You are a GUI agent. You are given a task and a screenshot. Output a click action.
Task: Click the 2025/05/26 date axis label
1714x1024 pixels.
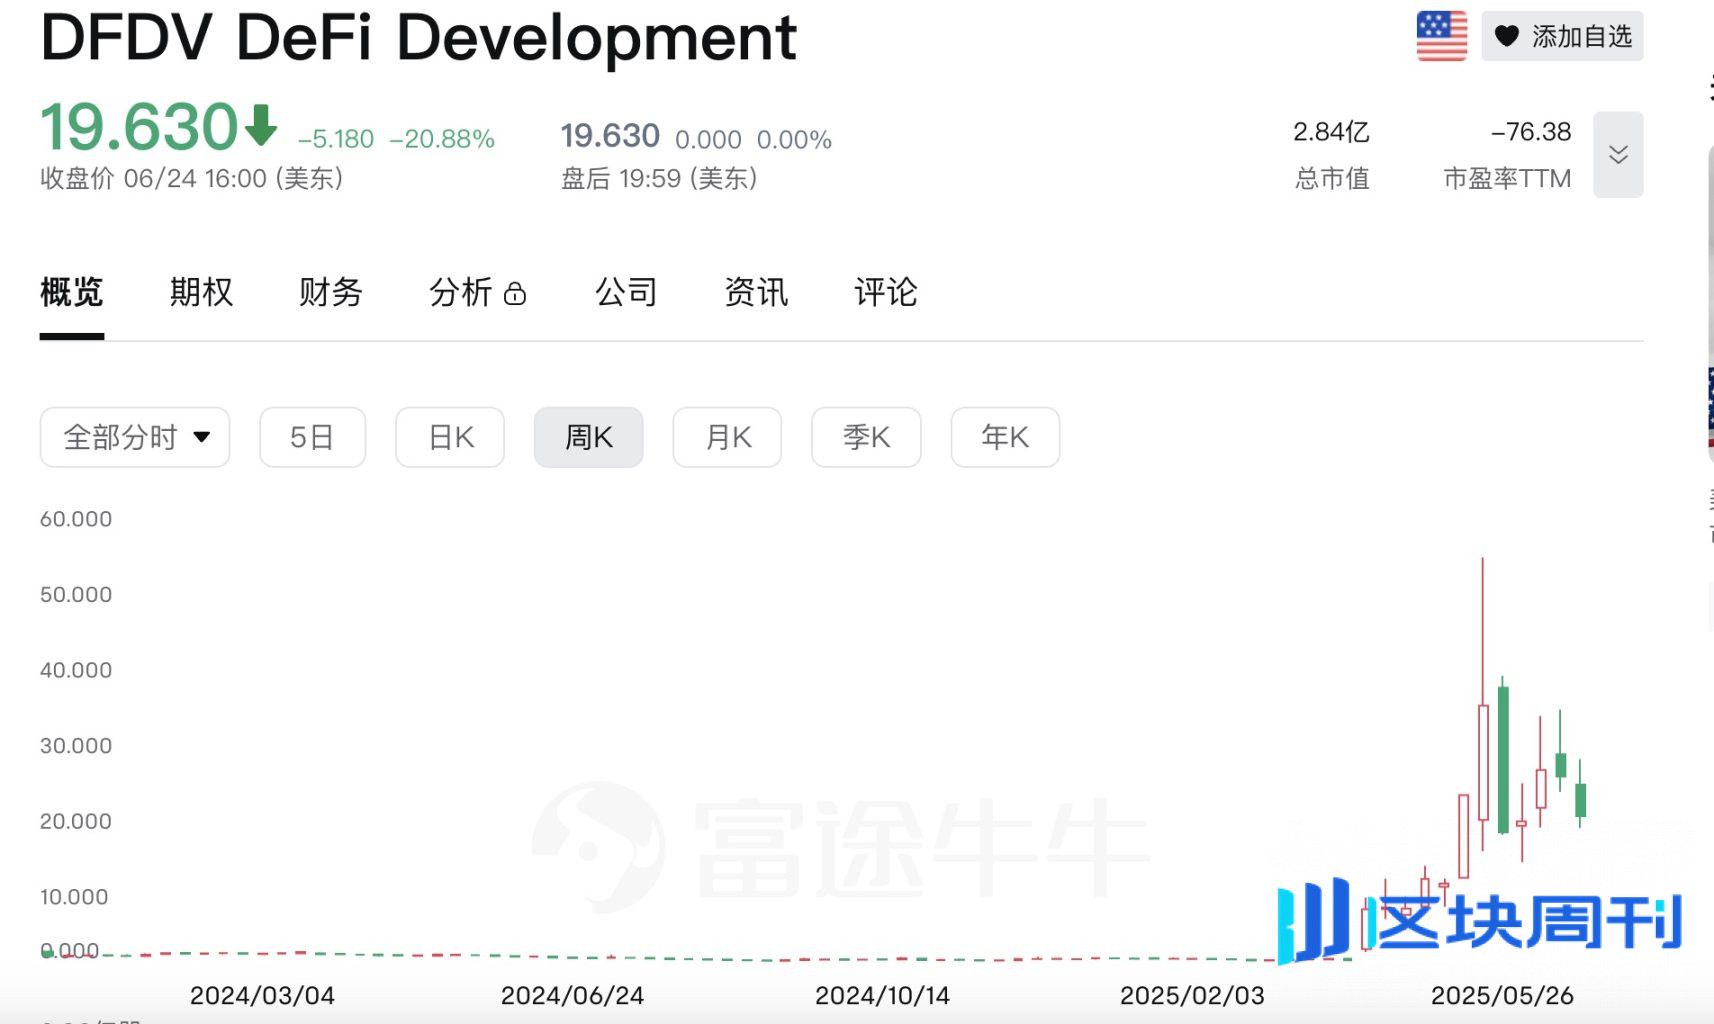click(1502, 996)
